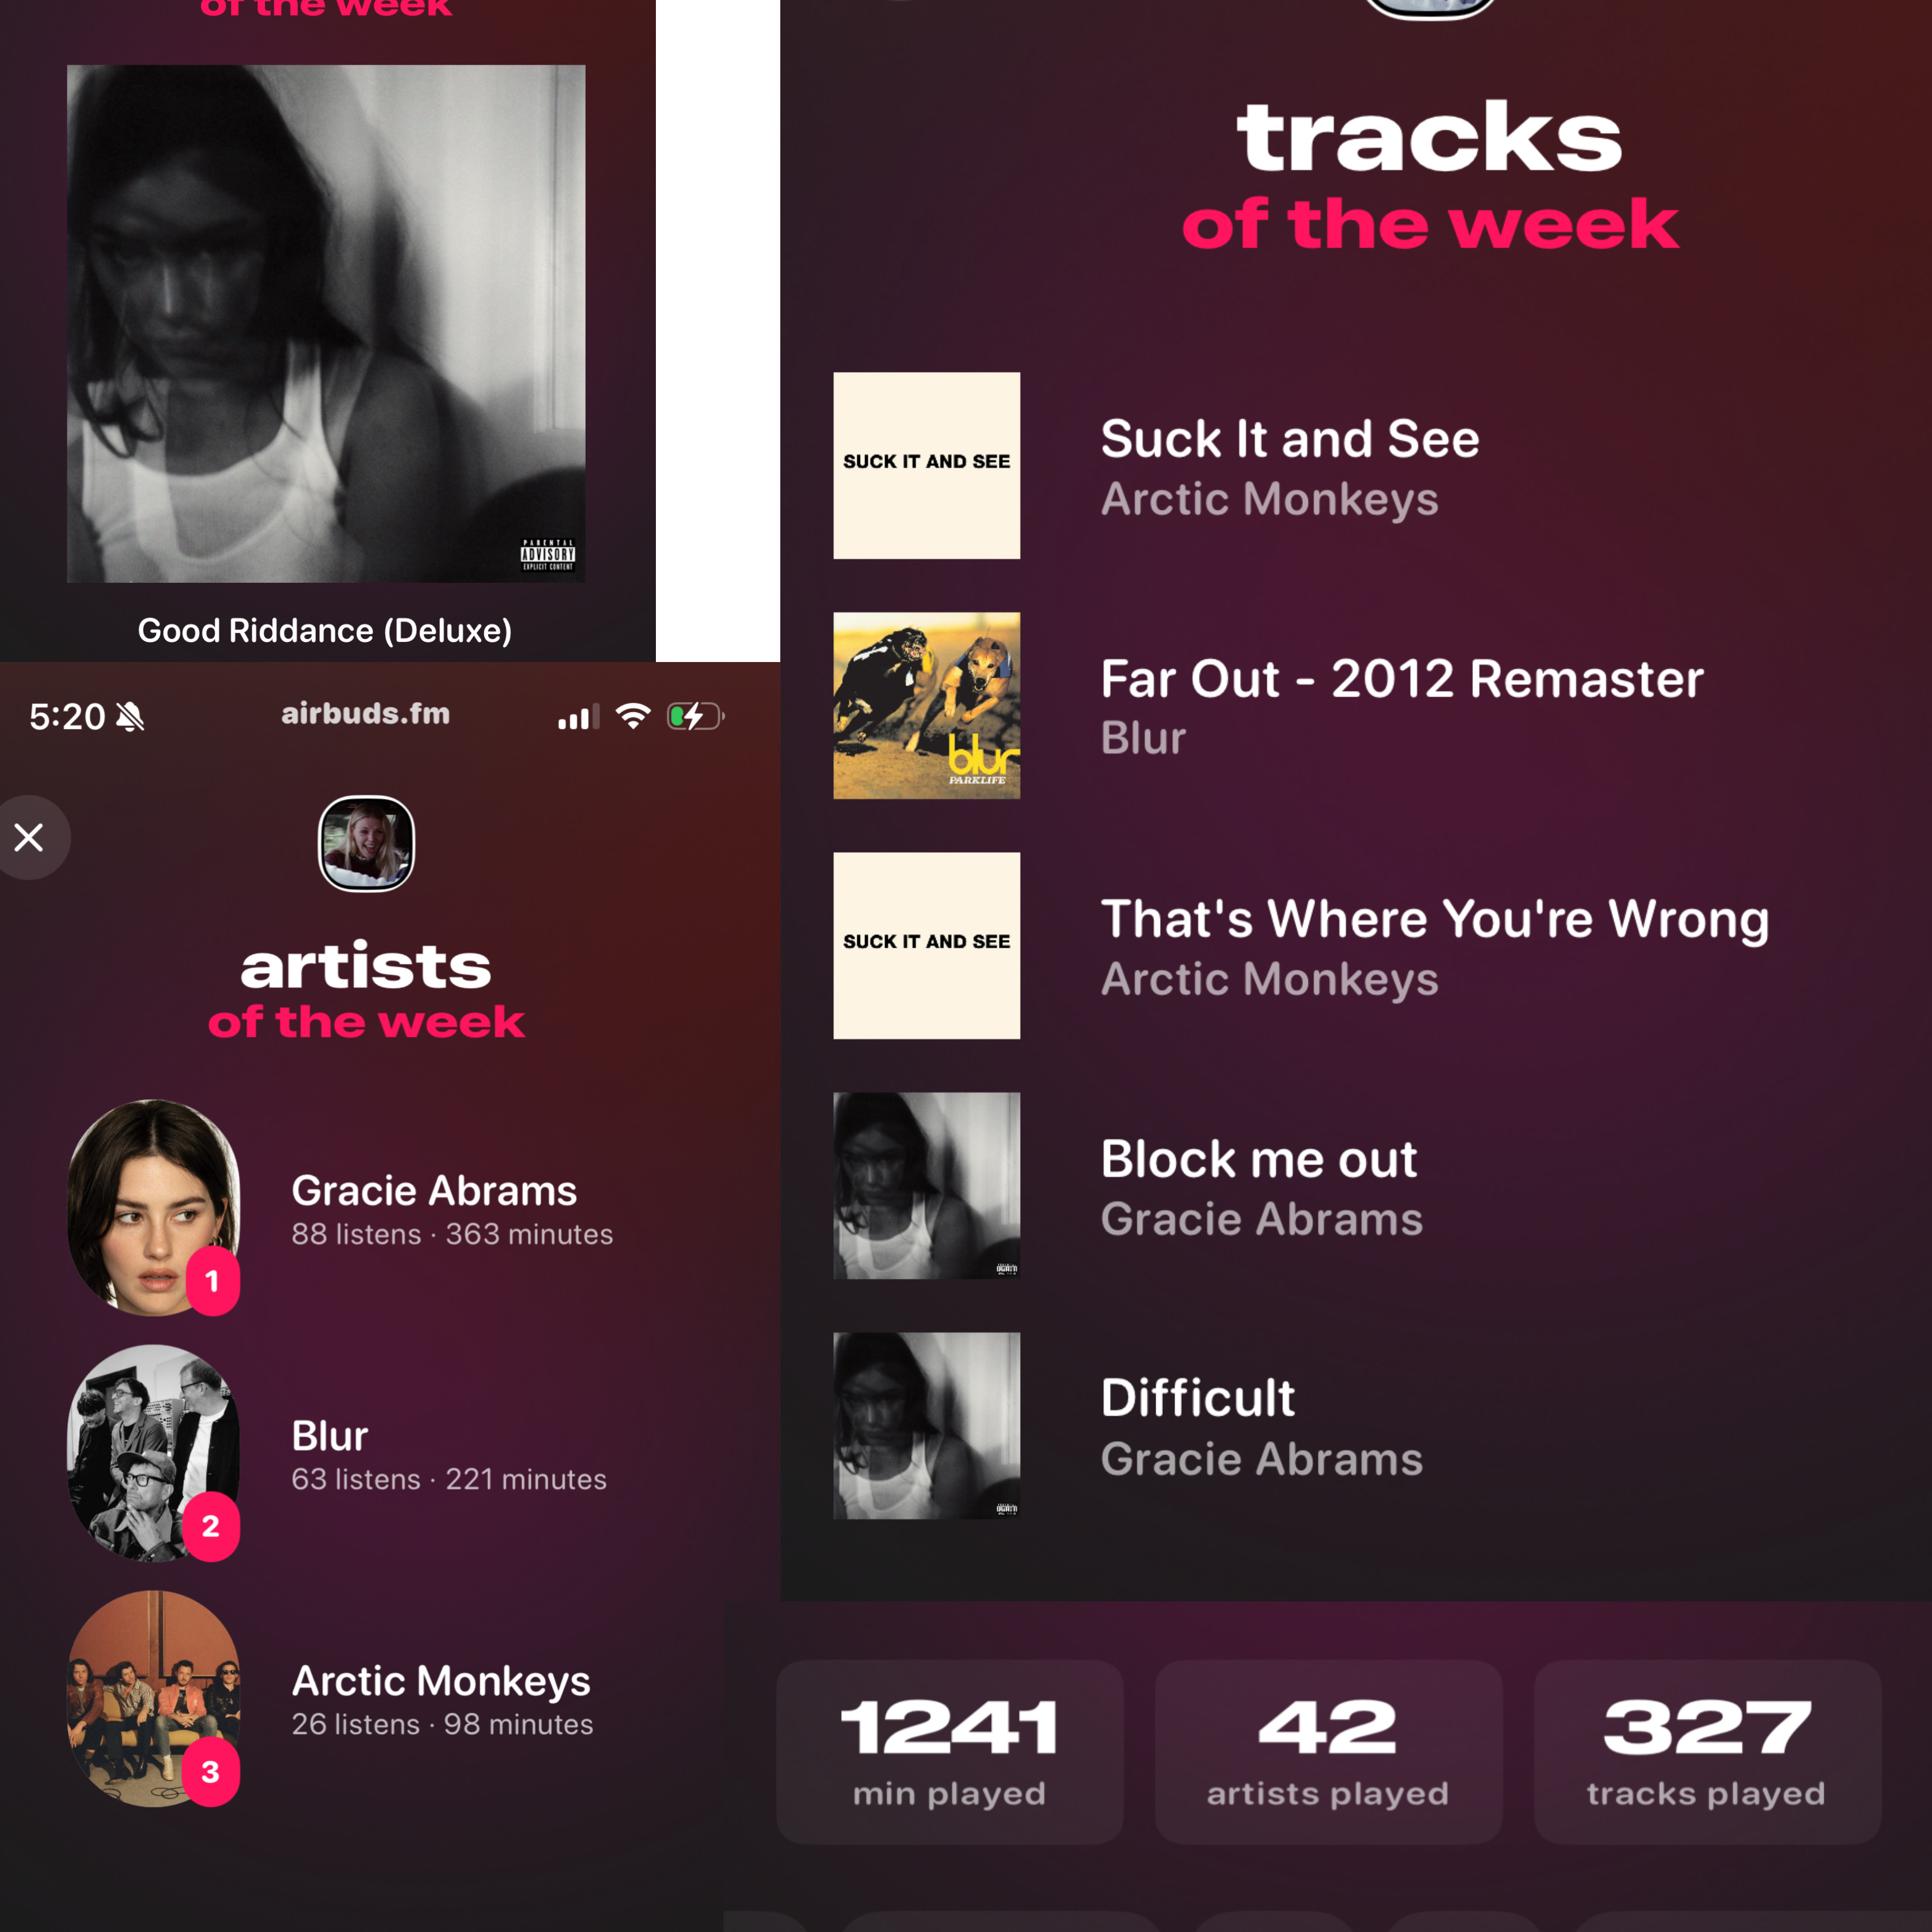The image size is (1932, 1932).
Task: Tap the cellular signal bars icon
Action: click(x=579, y=717)
